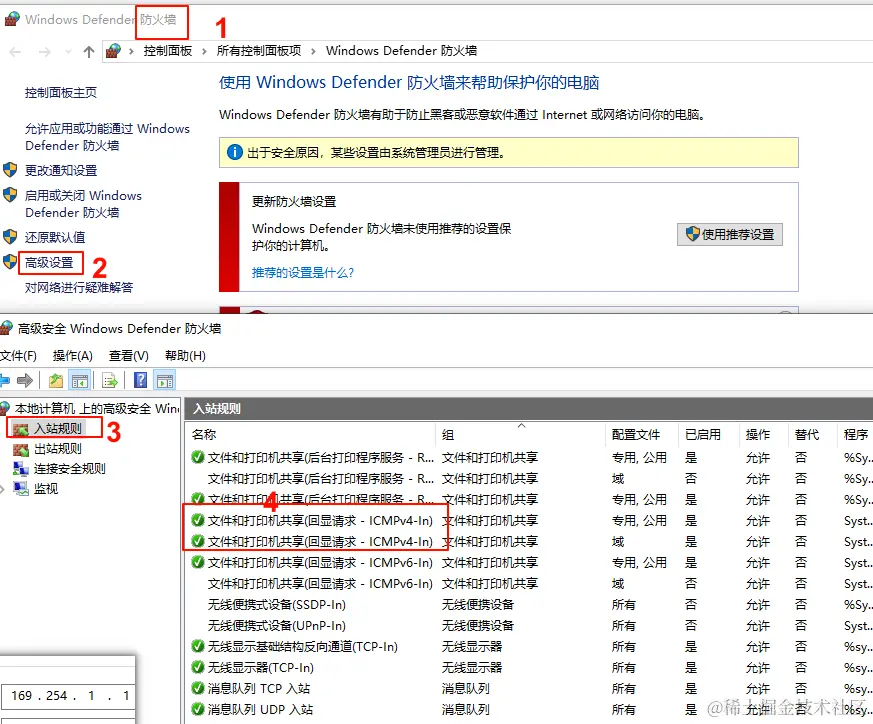Image resolution: width=873 pixels, height=724 pixels.
Task: Expand the chevron after 所有控制面板项 breadcrumb
Action: tap(313, 51)
